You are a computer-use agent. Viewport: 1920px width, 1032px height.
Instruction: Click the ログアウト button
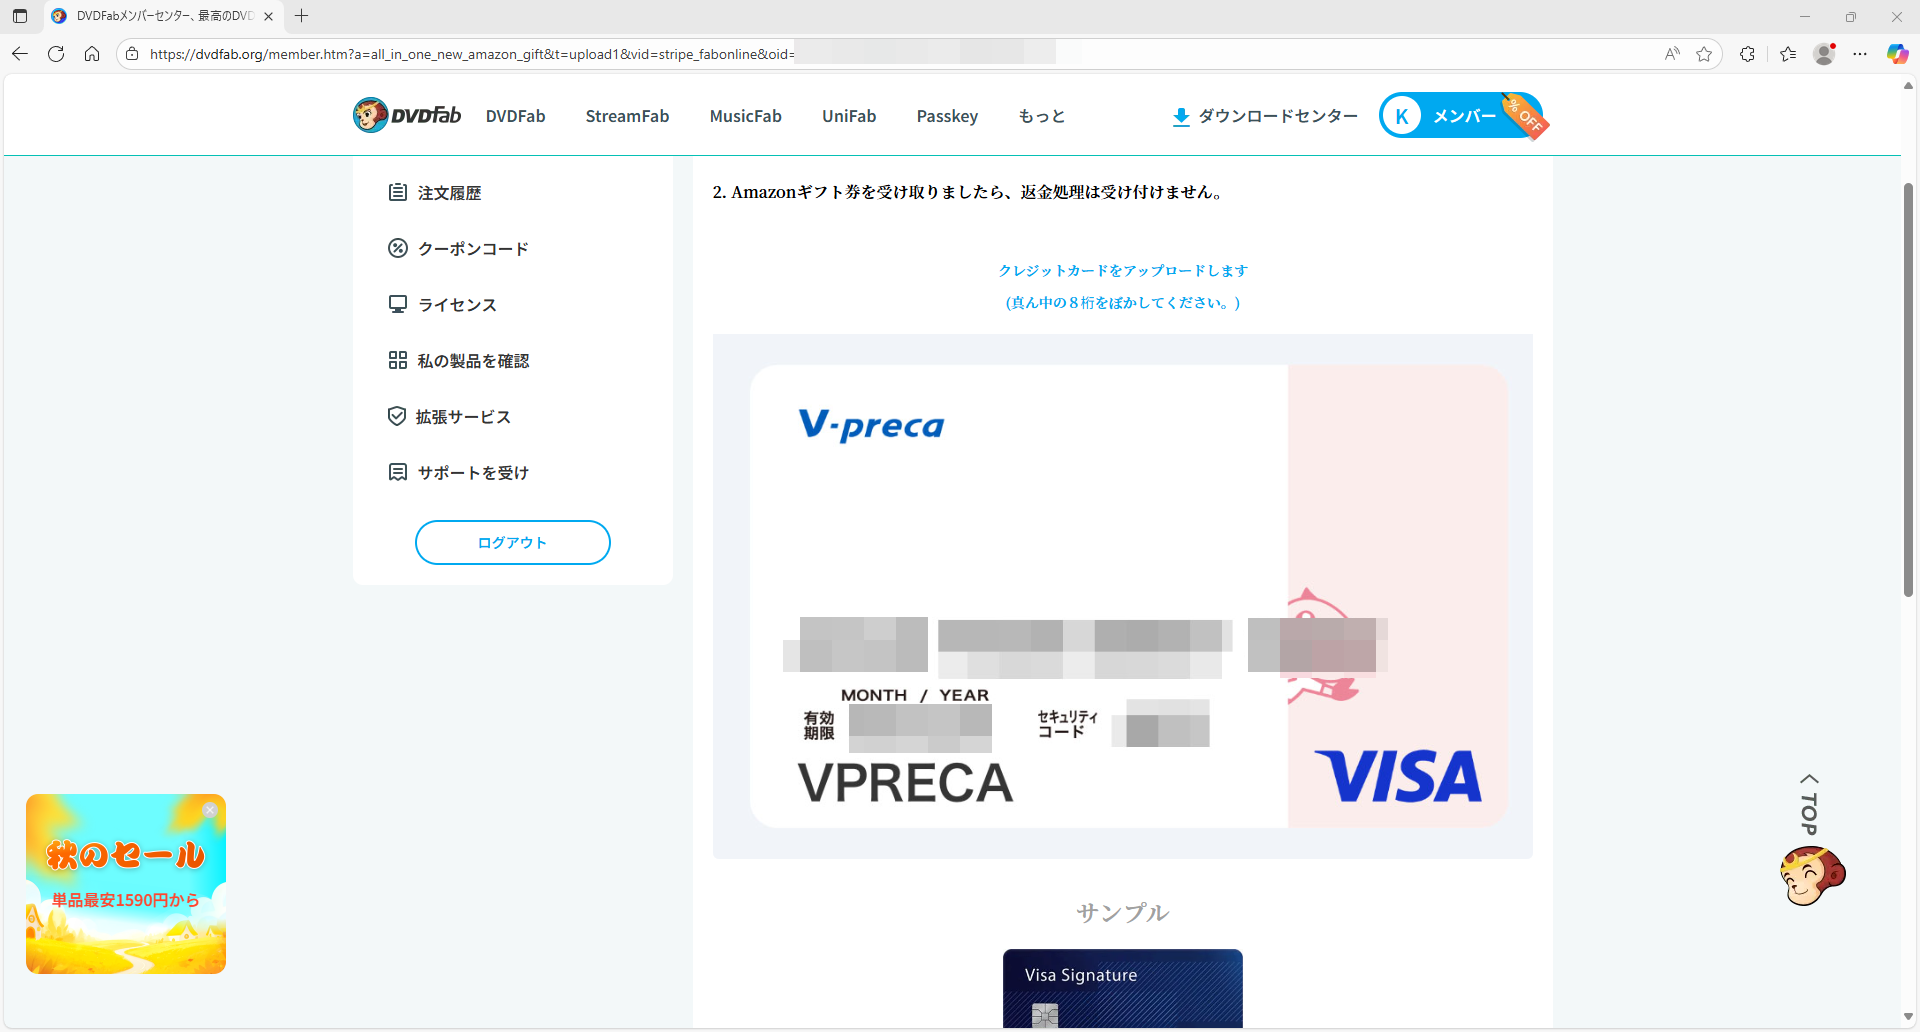[512, 542]
